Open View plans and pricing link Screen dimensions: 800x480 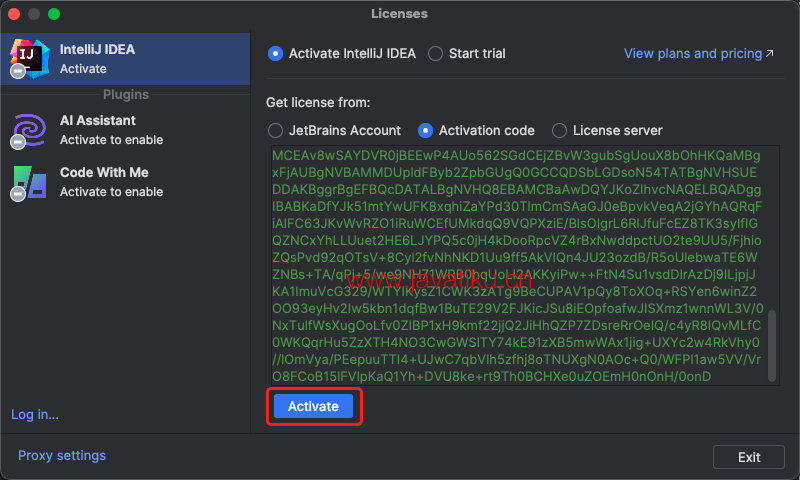[x=693, y=54]
